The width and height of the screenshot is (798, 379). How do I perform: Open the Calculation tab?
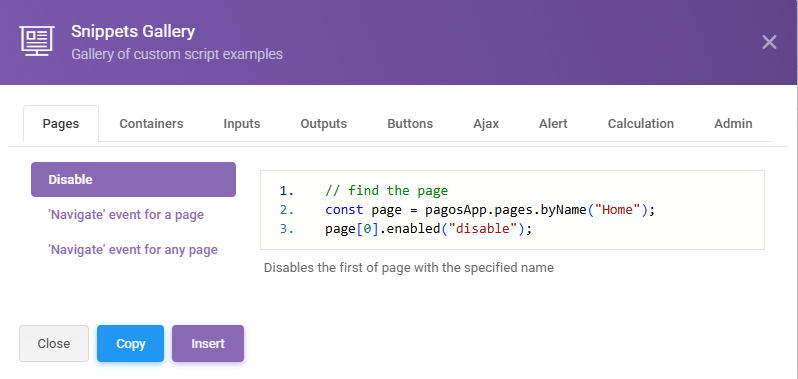(641, 124)
